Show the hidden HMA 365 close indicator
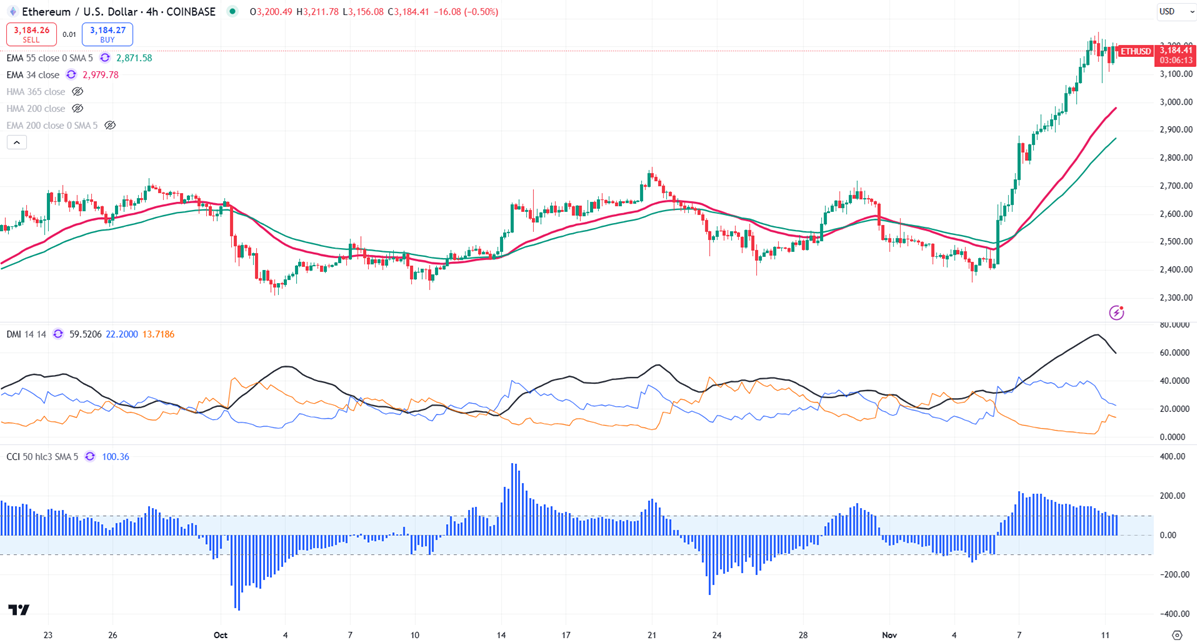Viewport: 1197px width, 643px height. tap(77, 92)
